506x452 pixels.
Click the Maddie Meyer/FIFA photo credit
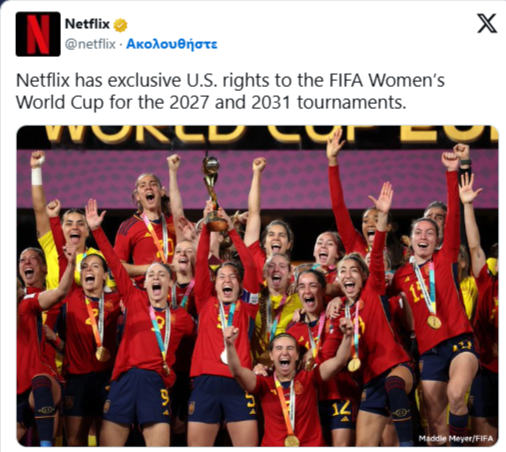[x=456, y=438]
